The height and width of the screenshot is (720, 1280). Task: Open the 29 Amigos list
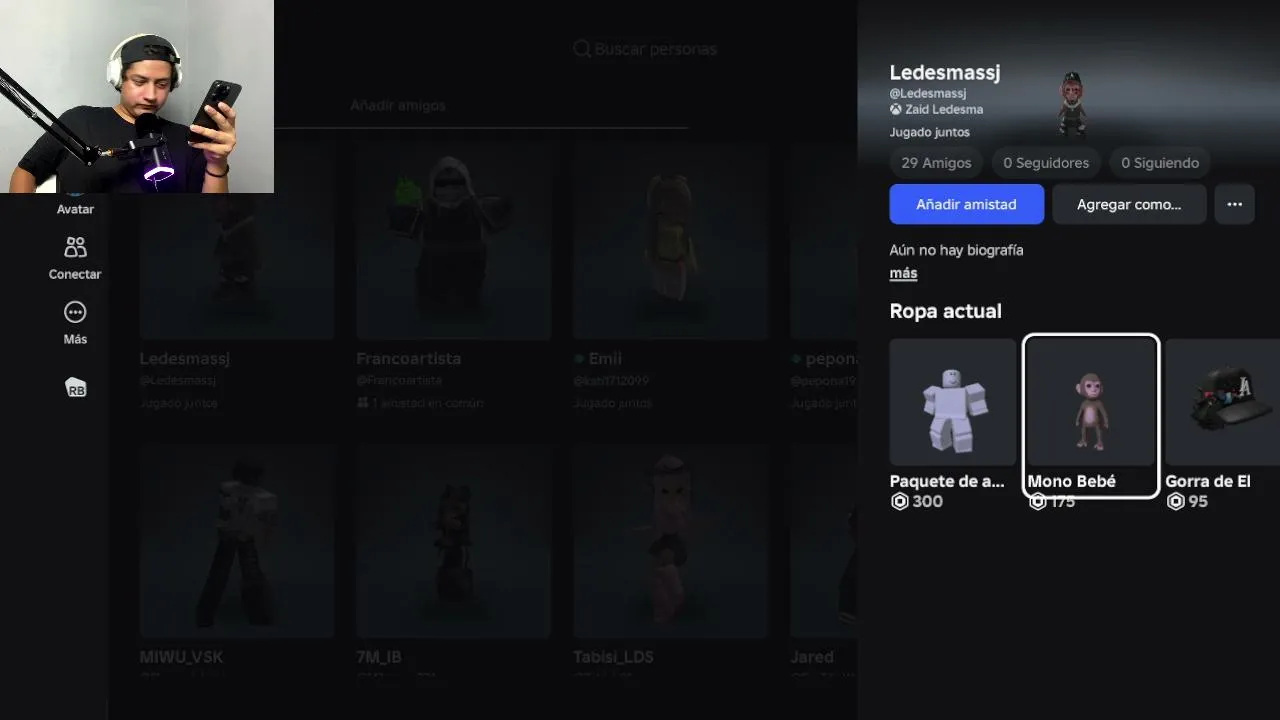coord(936,163)
